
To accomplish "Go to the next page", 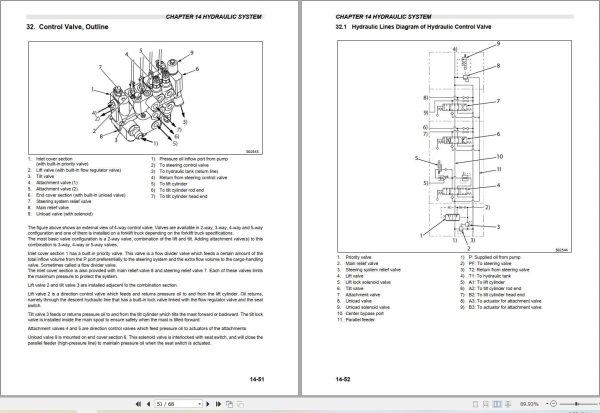I will pos(208,404).
